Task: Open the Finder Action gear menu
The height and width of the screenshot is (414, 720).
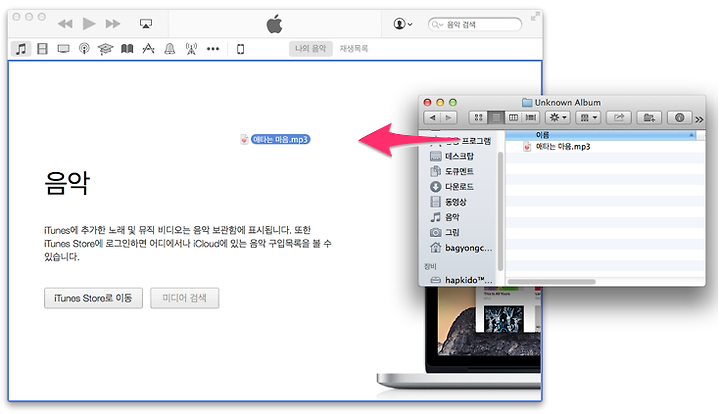Action: click(x=557, y=118)
